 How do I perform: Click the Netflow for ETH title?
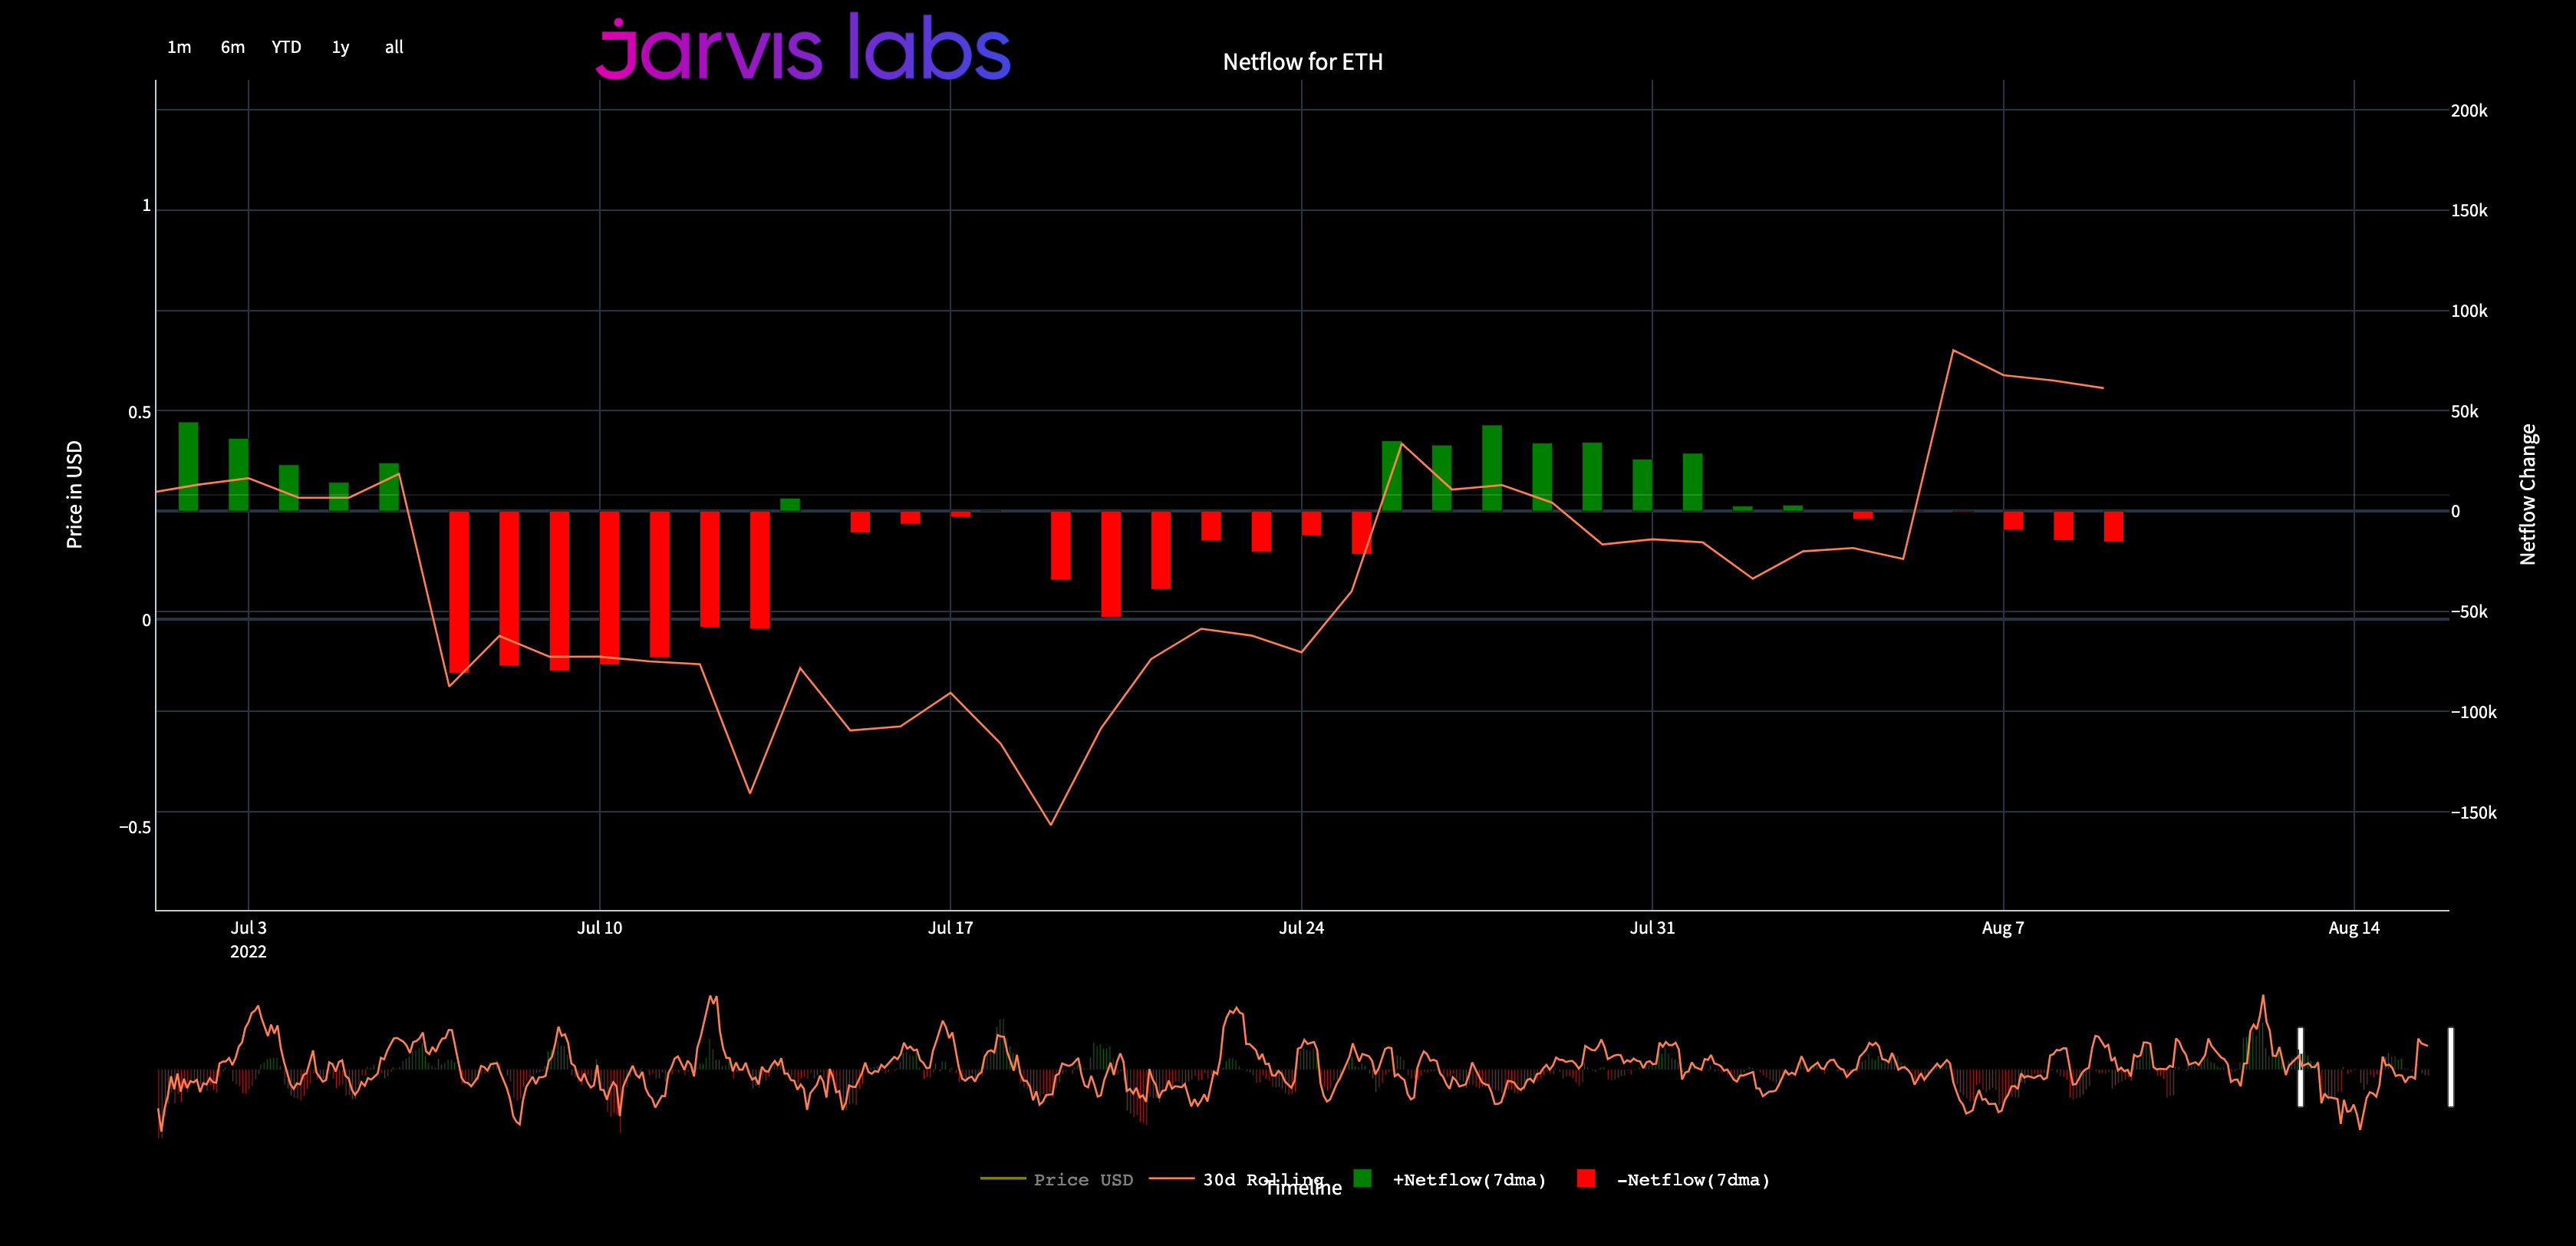1302,62
